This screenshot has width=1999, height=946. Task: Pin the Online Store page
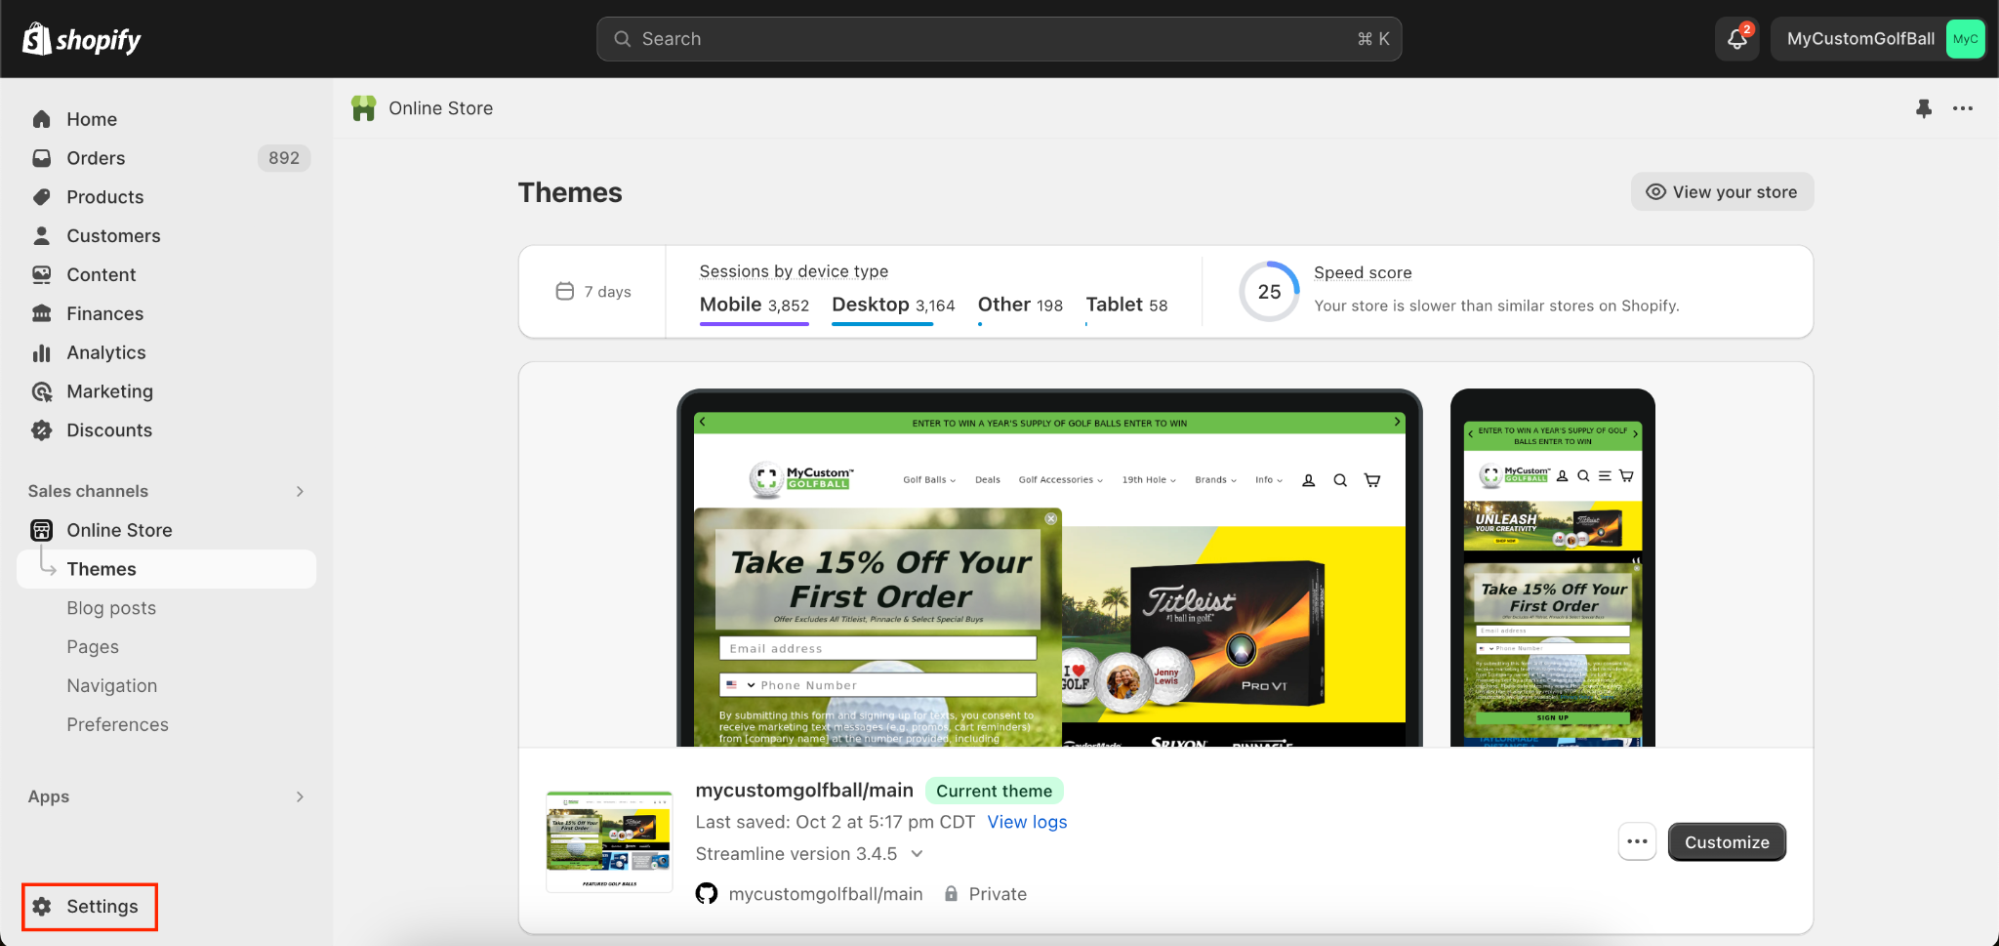pos(1923,108)
